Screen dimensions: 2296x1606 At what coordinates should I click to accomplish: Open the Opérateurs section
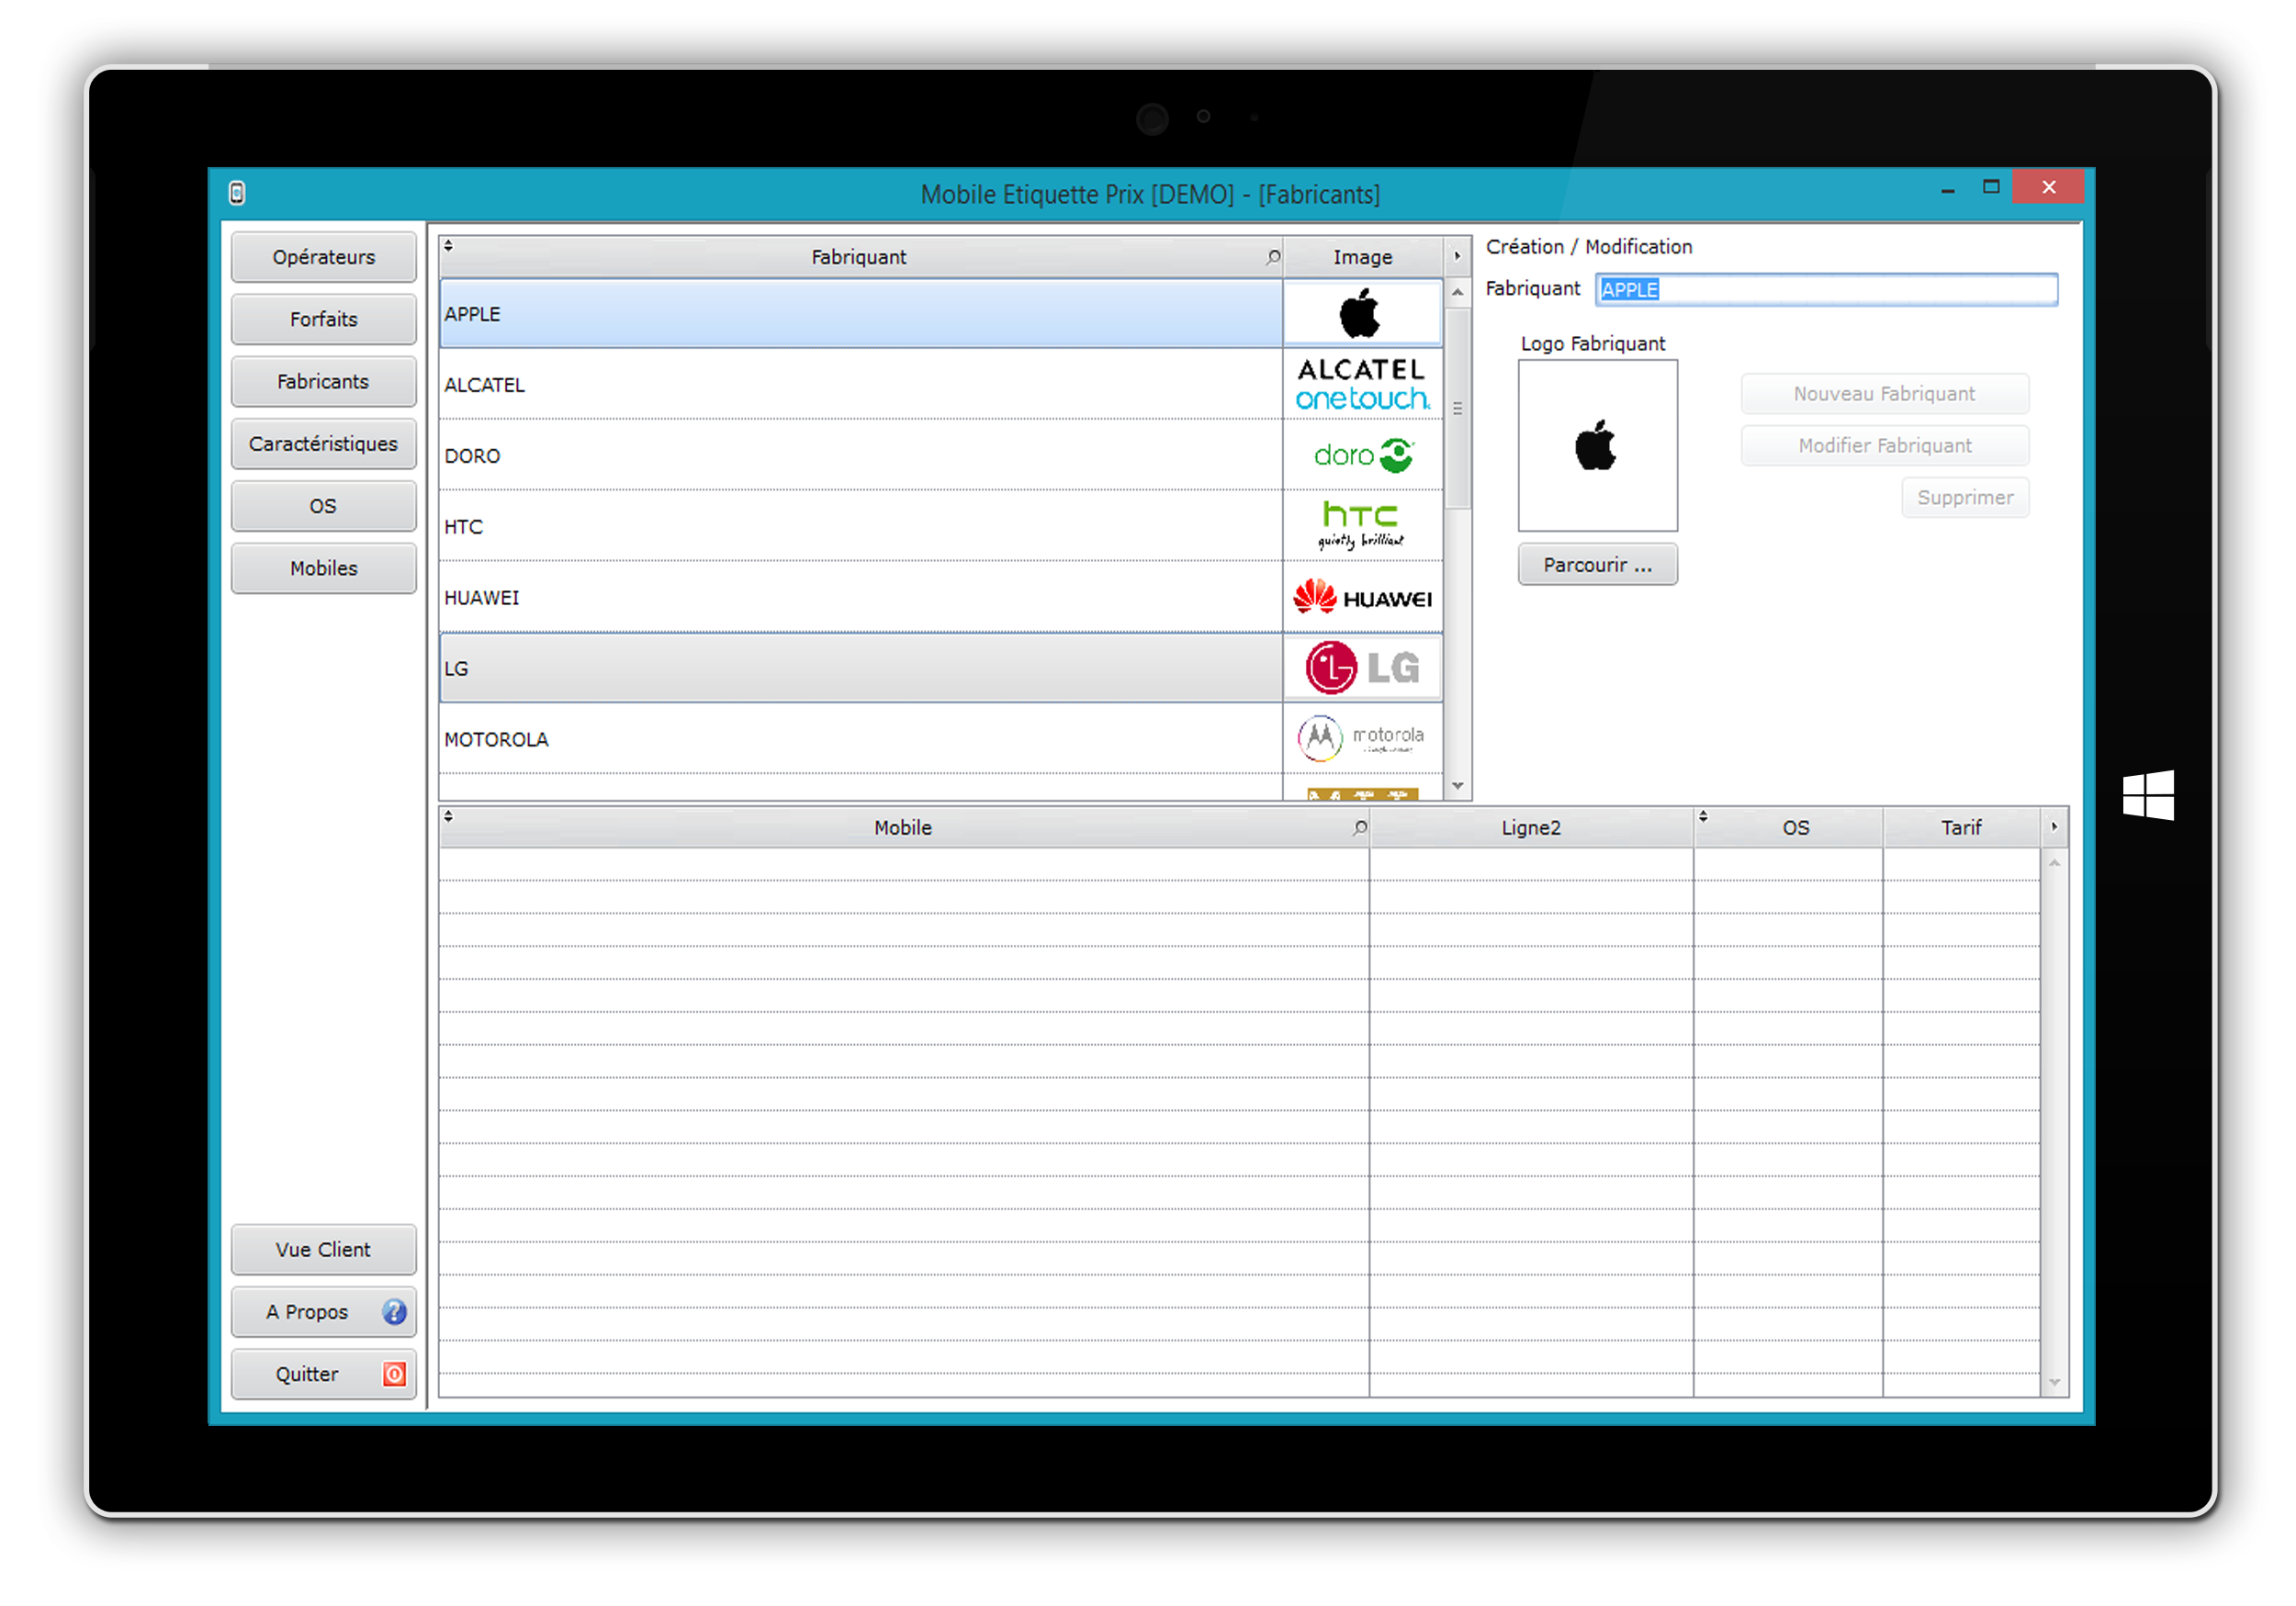pos(323,257)
